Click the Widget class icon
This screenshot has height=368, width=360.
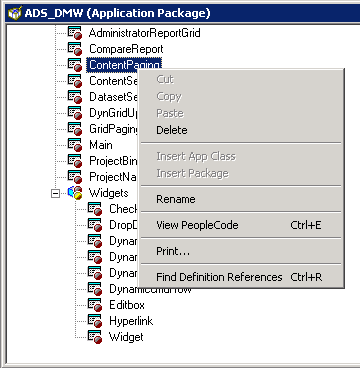click(x=95, y=337)
